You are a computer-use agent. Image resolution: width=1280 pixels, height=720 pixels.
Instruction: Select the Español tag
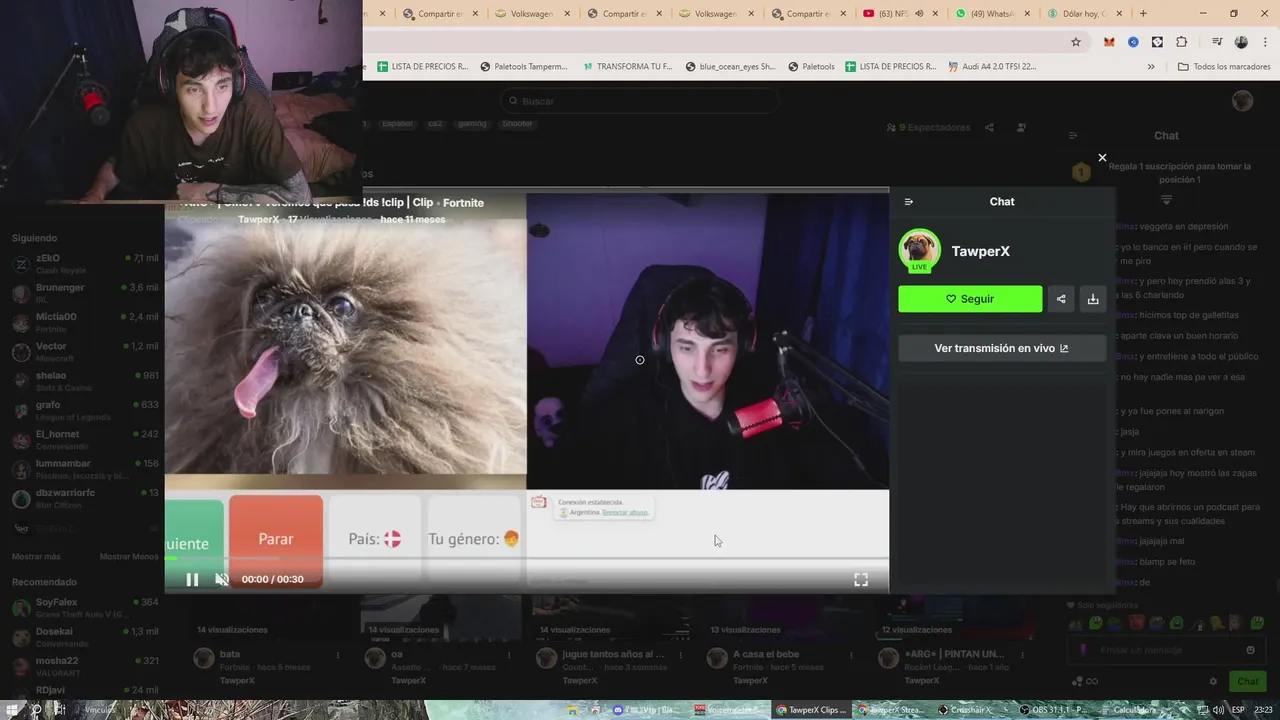397,124
